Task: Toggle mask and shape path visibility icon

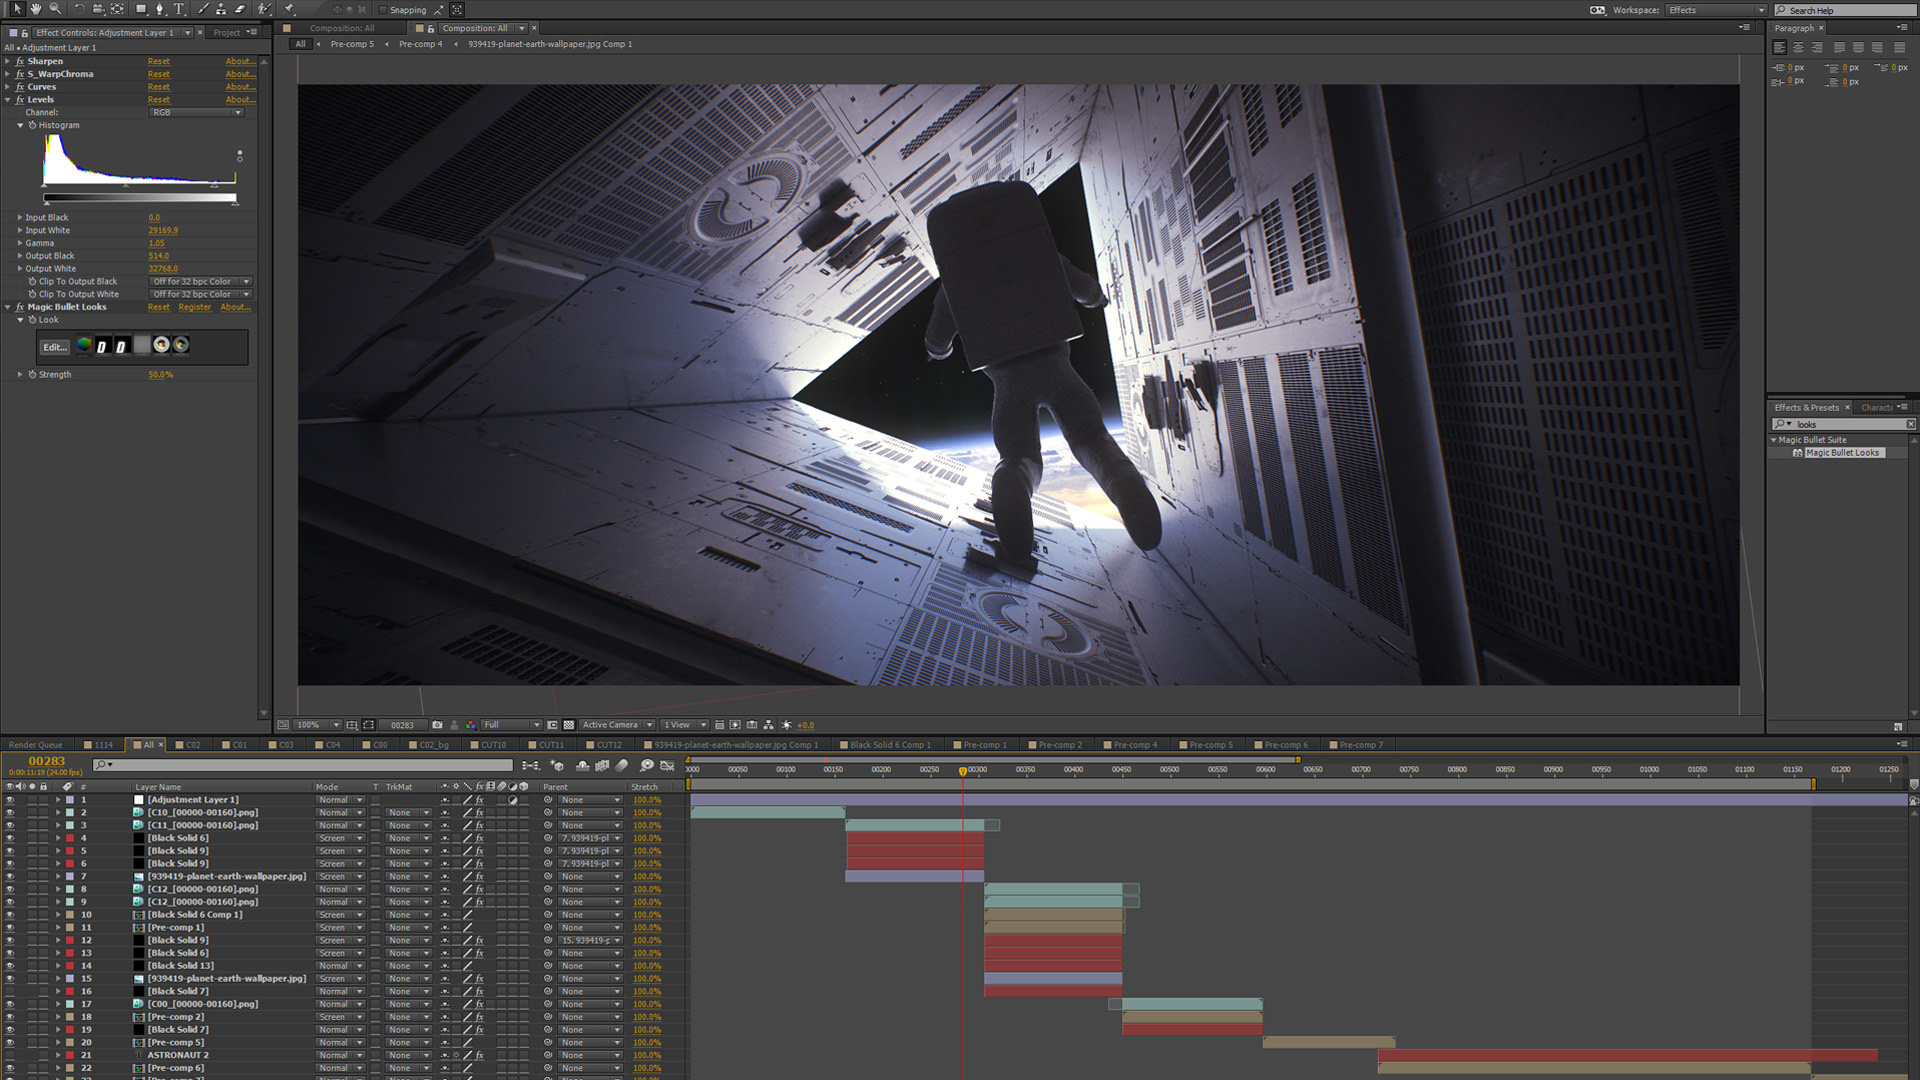Action: click(x=369, y=725)
